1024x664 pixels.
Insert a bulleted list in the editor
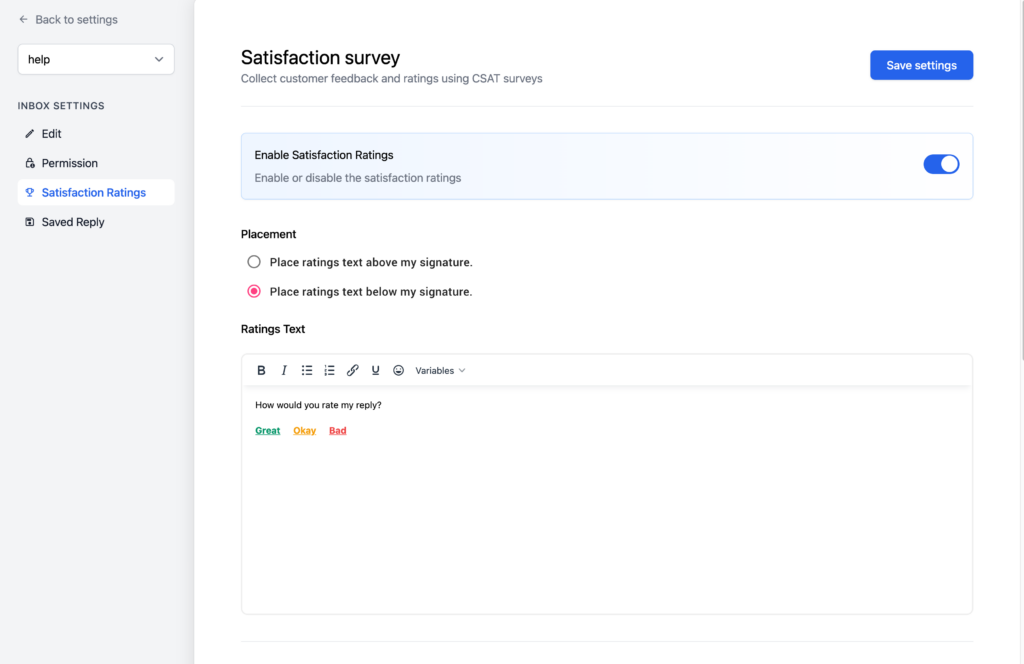307,370
